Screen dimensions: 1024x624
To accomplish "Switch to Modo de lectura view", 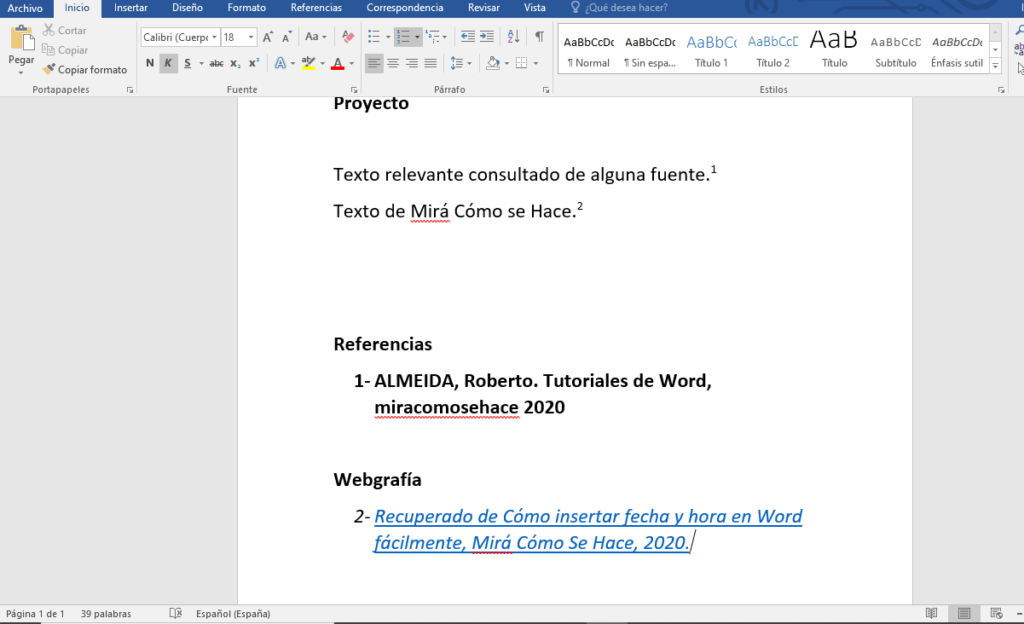I will click(931, 613).
